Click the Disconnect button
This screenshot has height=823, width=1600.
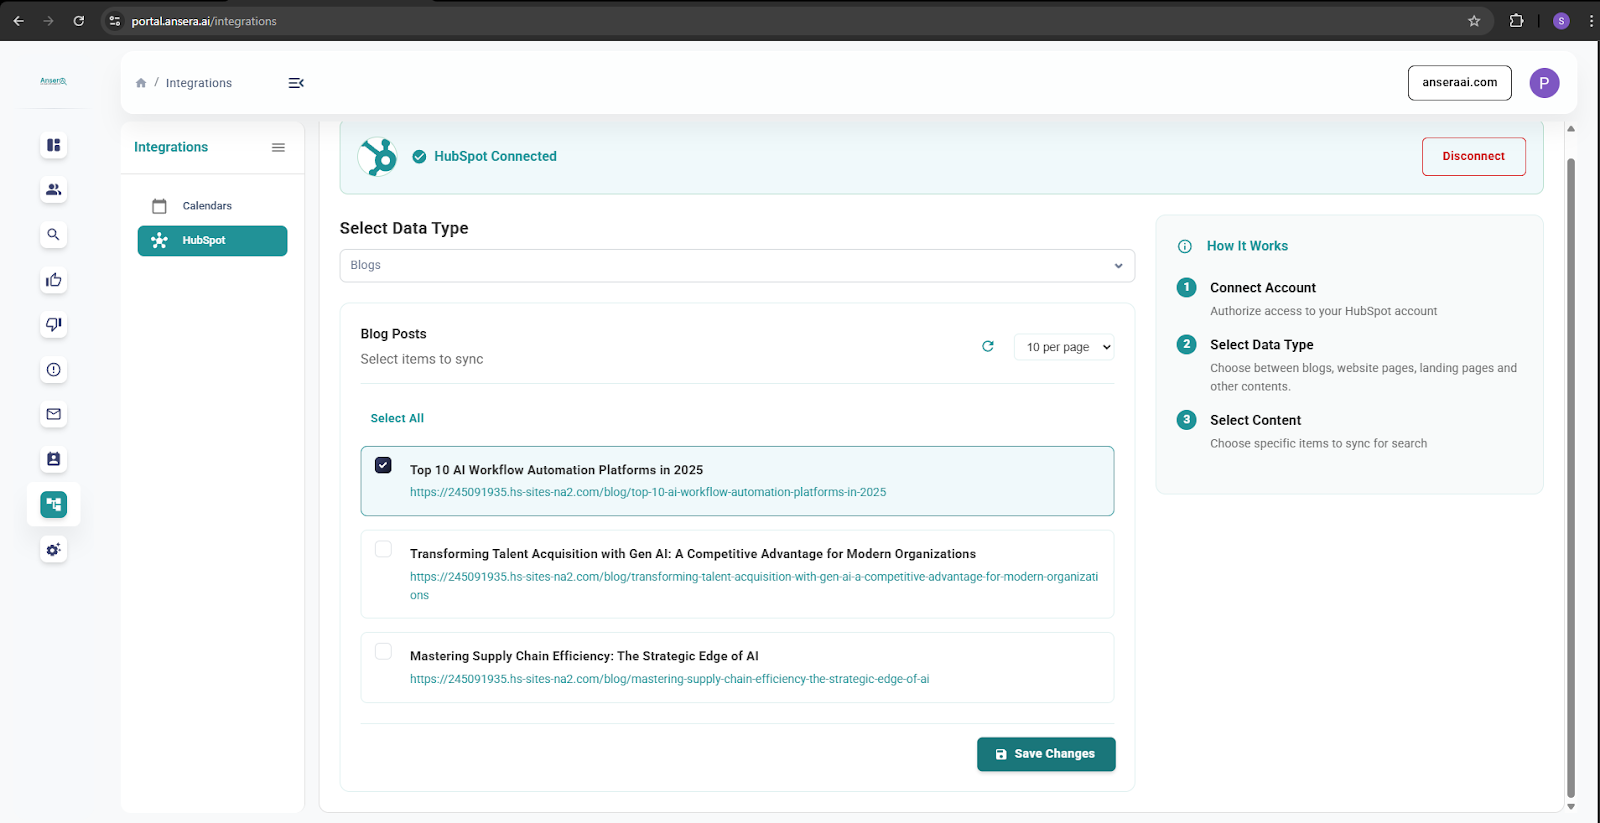(1473, 156)
